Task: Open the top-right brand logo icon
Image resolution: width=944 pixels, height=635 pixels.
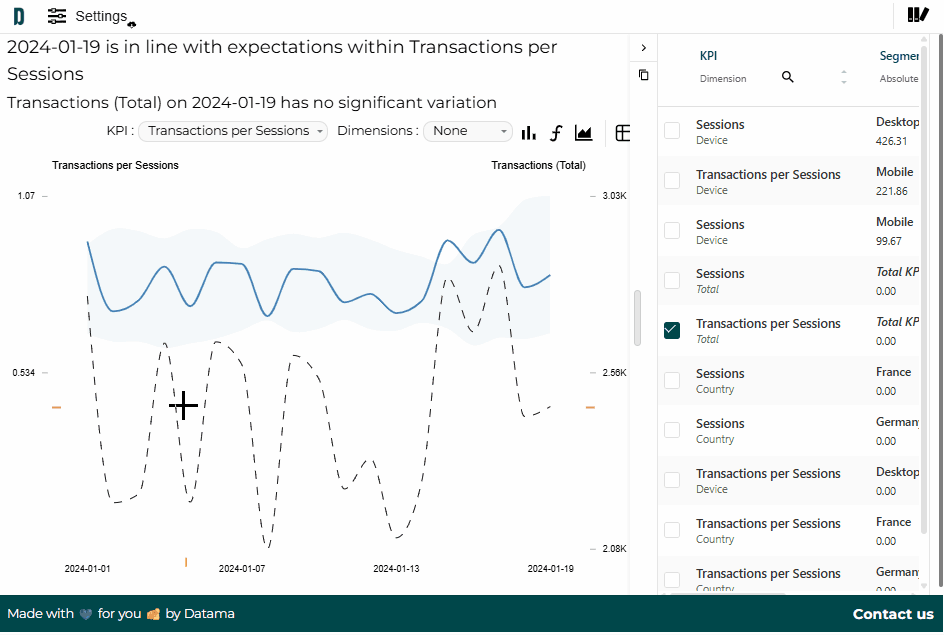Action: 918,14
